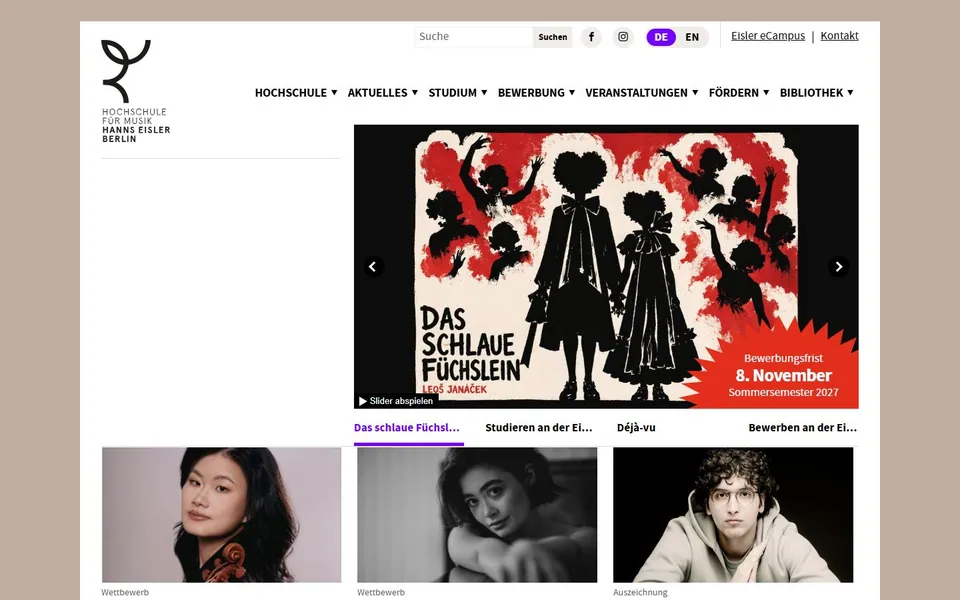960x600 pixels.
Task: Focus the Suche search field
Action: pos(474,37)
